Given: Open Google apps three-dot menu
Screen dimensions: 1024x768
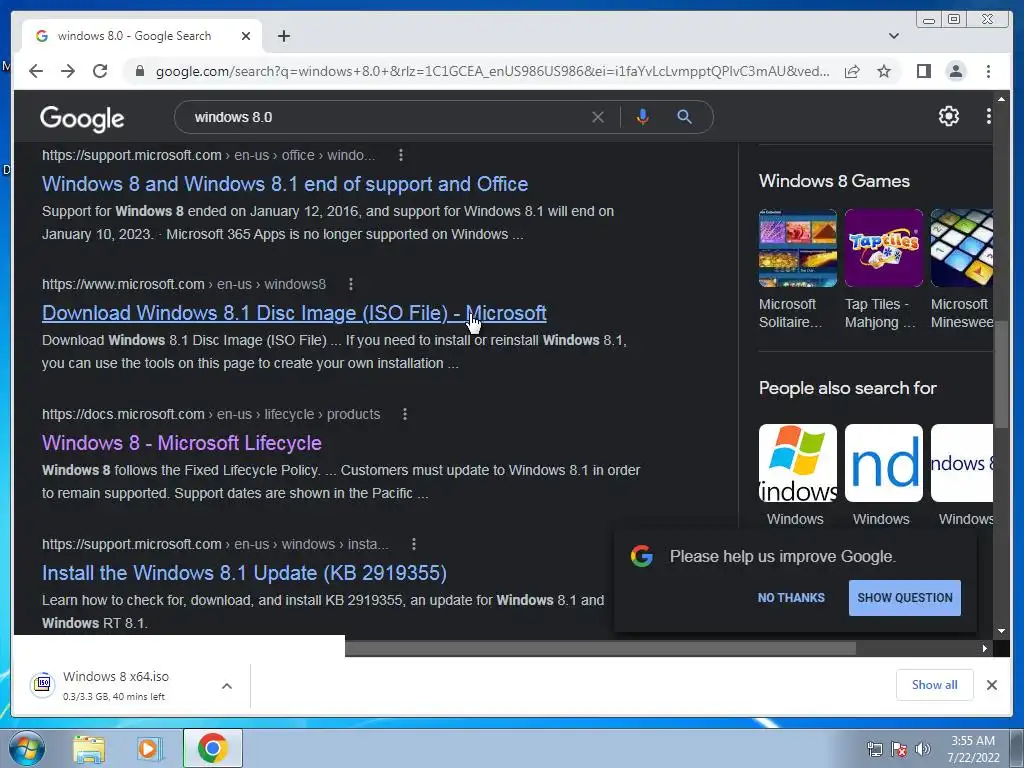Looking at the screenshot, I should (x=988, y=116).
